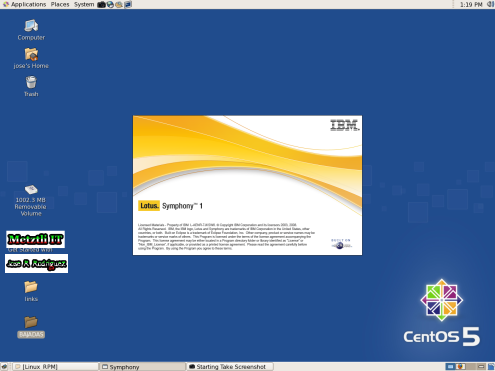Switch to the Symphony taskbar button

143,367
